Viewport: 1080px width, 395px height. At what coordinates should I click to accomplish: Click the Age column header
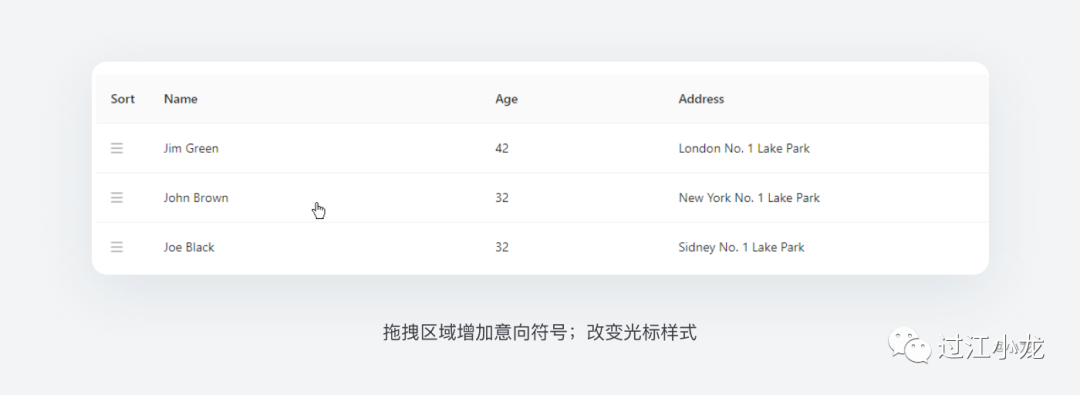506,99
